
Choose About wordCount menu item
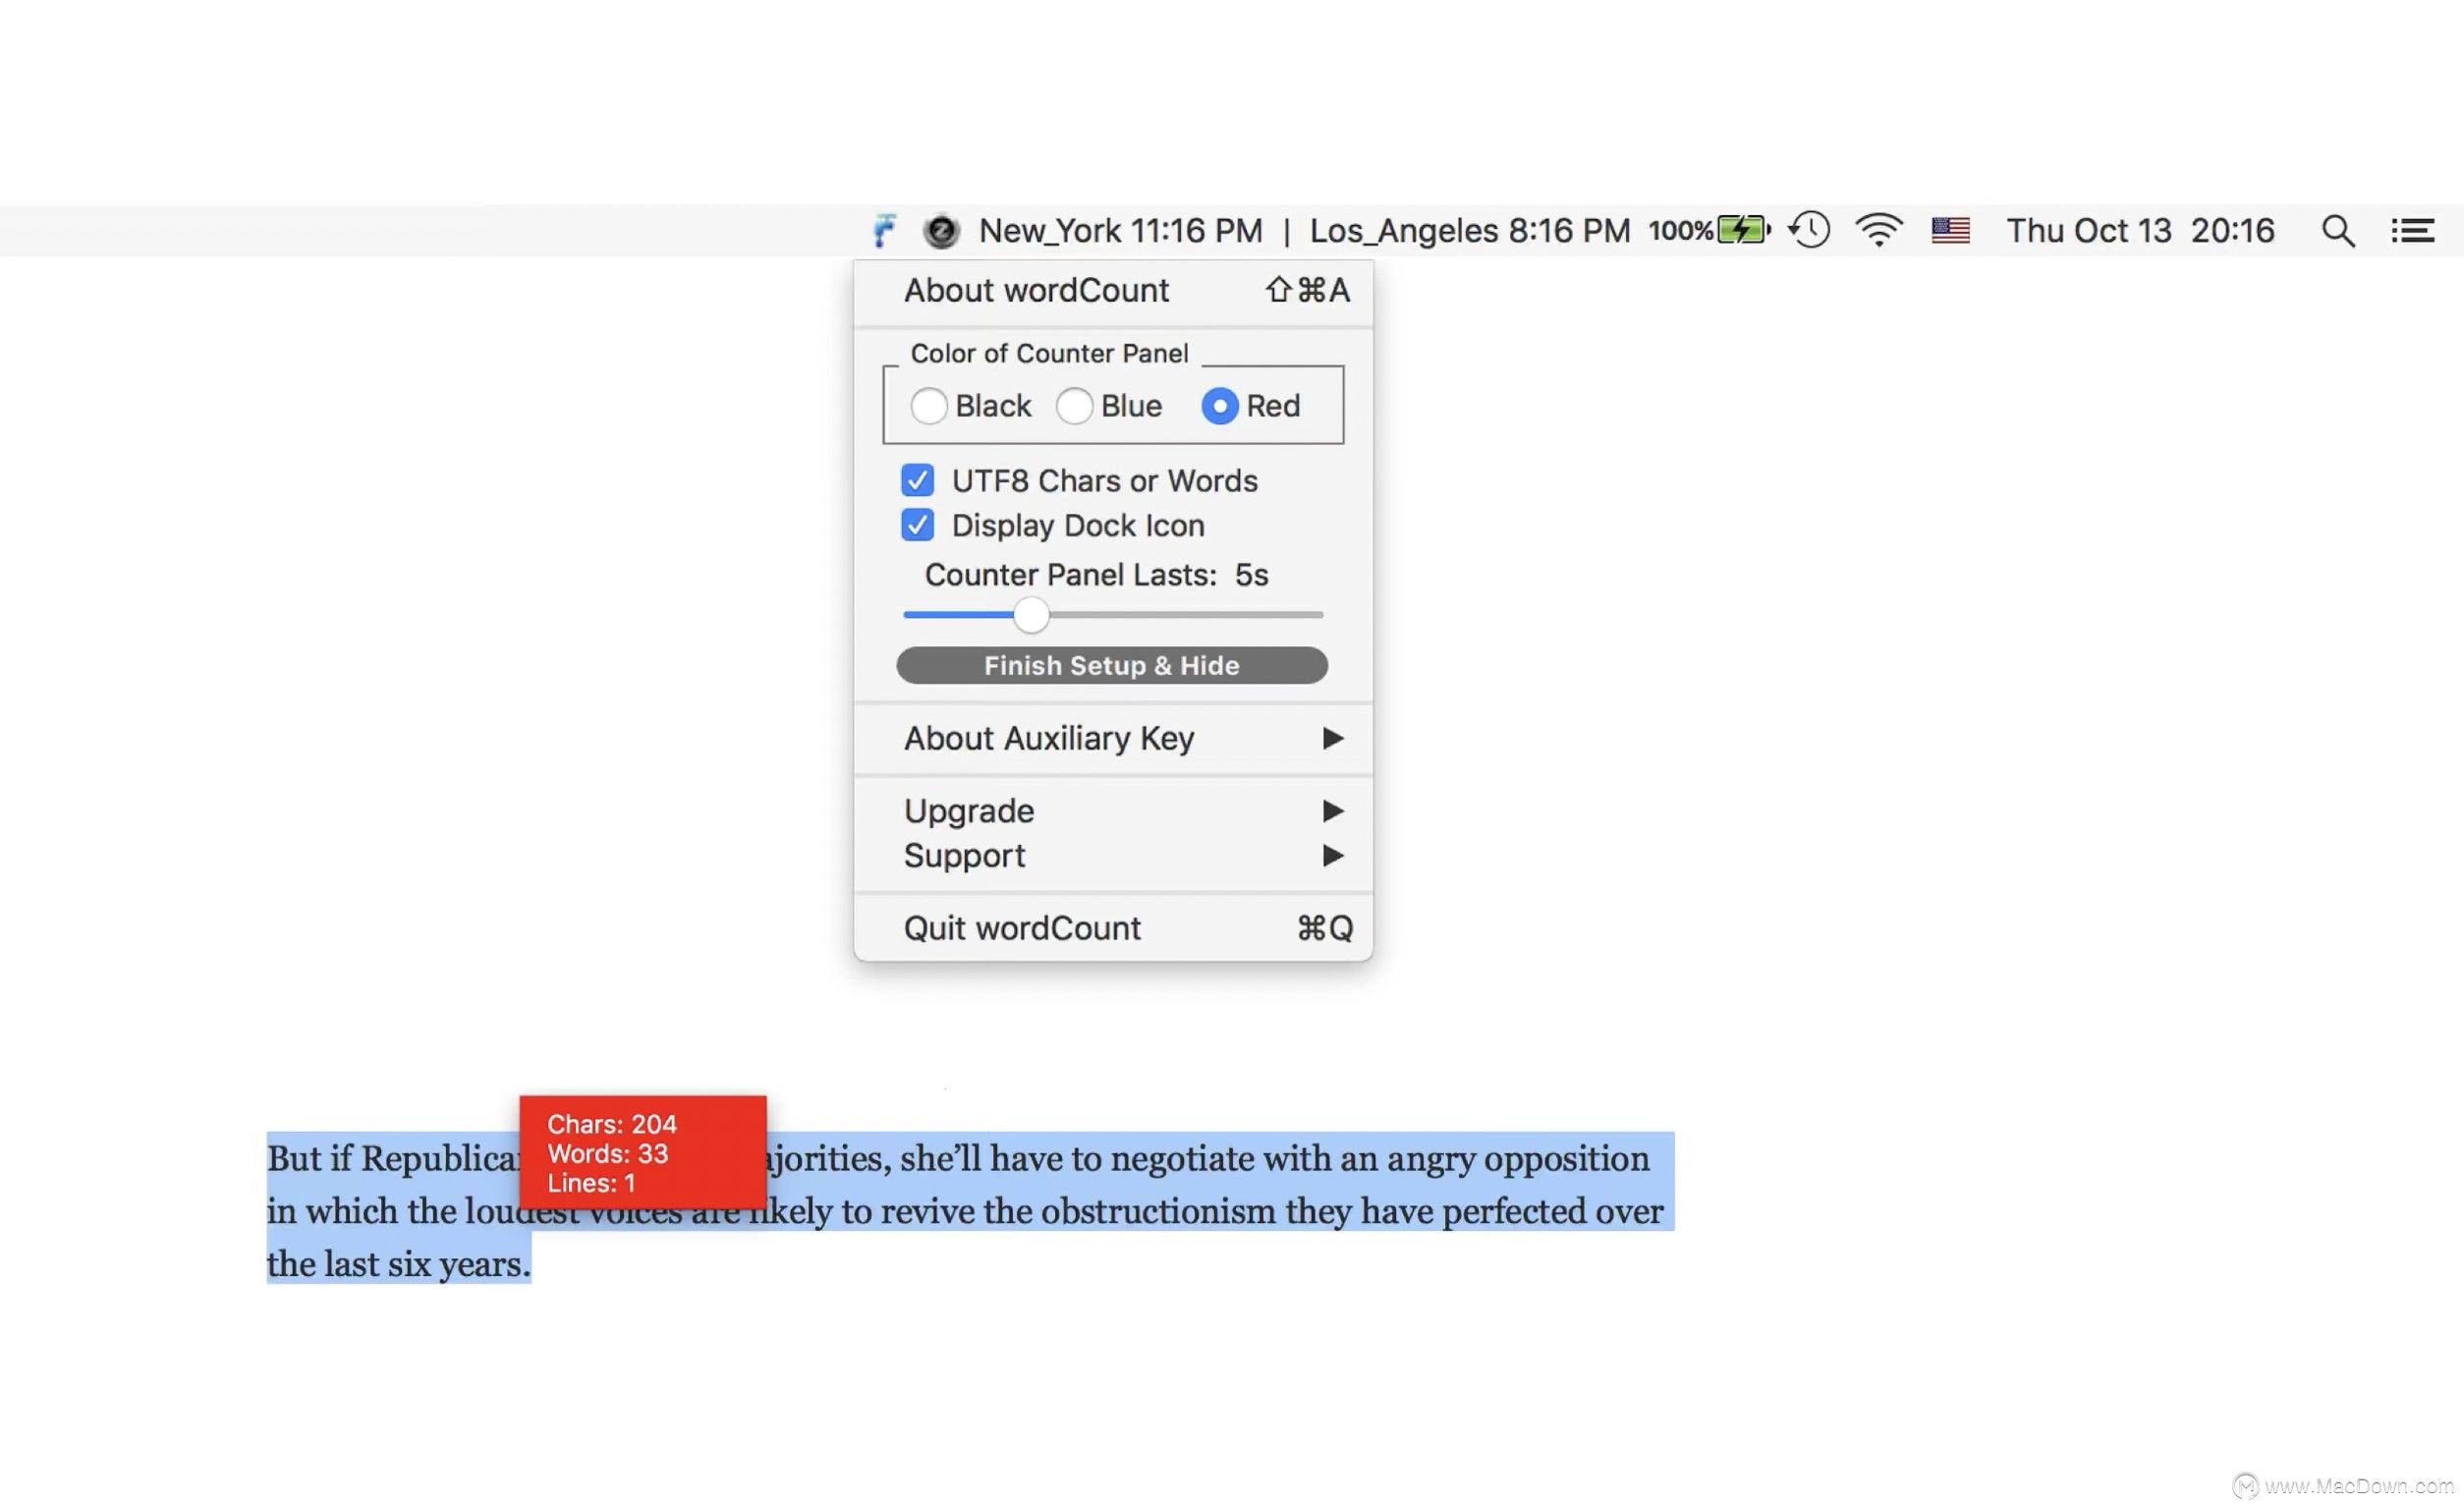[x=1113, y=291]
